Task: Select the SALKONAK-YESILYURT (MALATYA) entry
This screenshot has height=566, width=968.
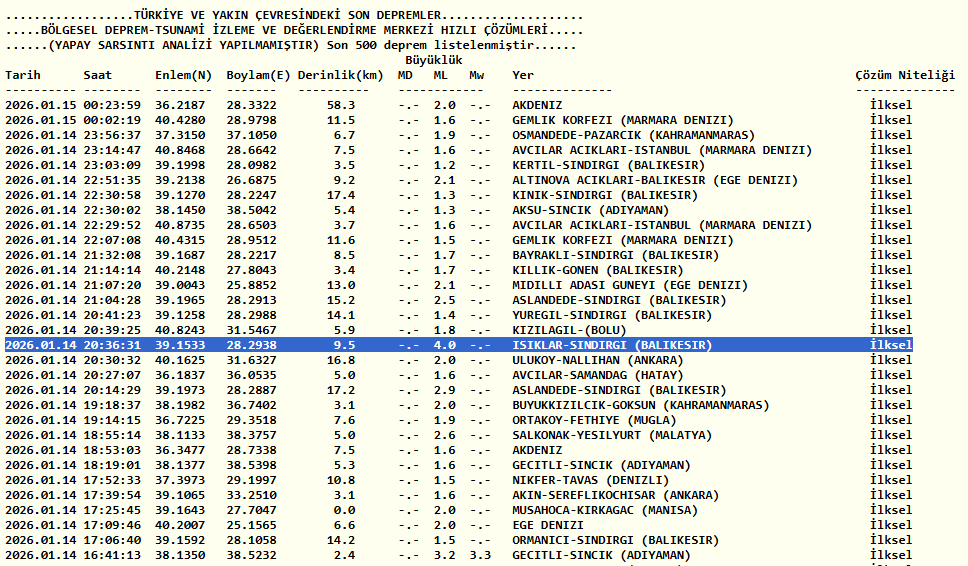Action: (611, 435)
